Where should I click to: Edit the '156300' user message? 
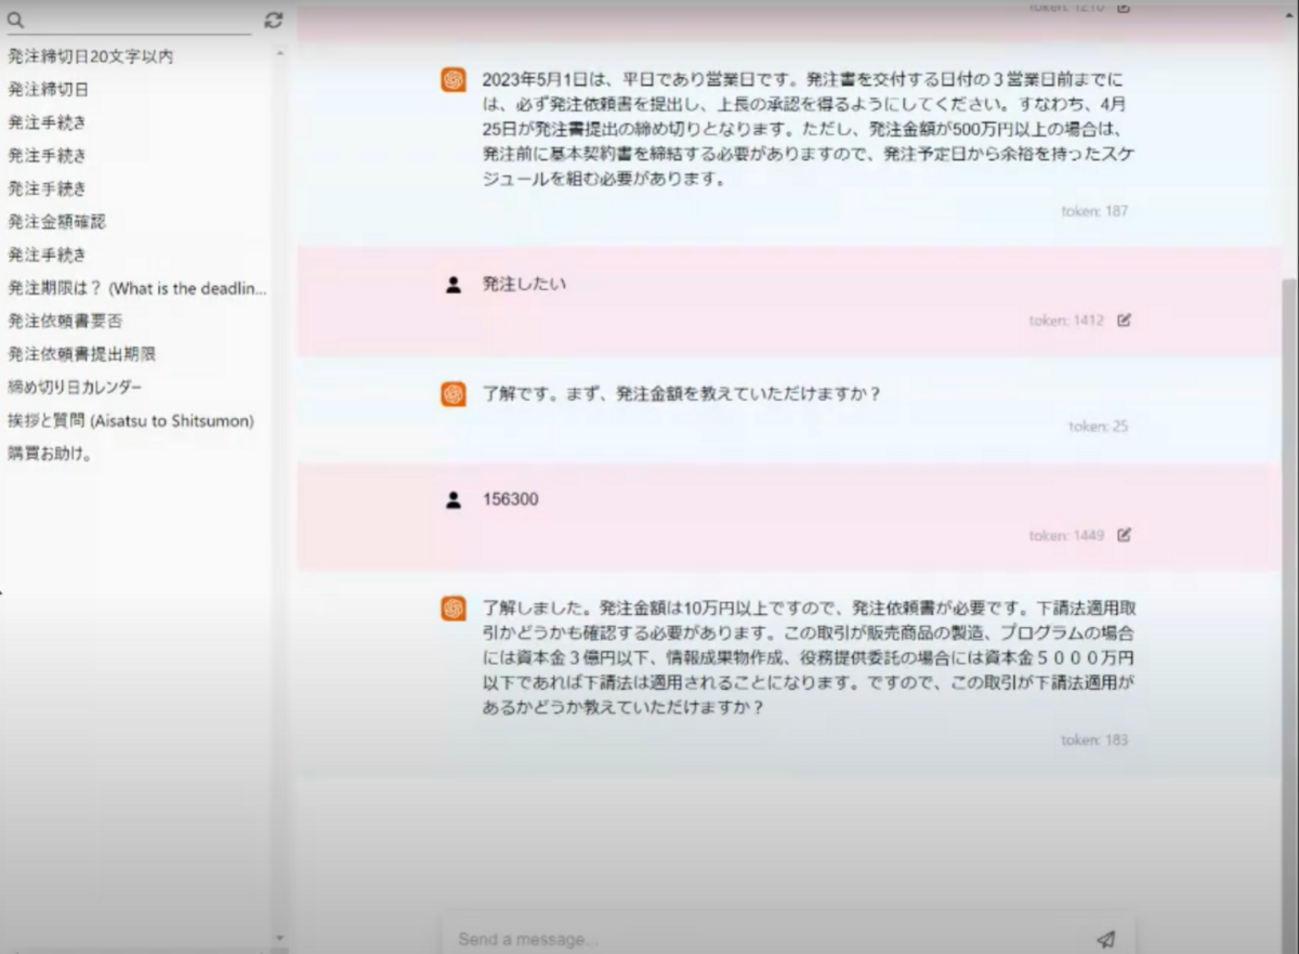tap(1124, 535)
